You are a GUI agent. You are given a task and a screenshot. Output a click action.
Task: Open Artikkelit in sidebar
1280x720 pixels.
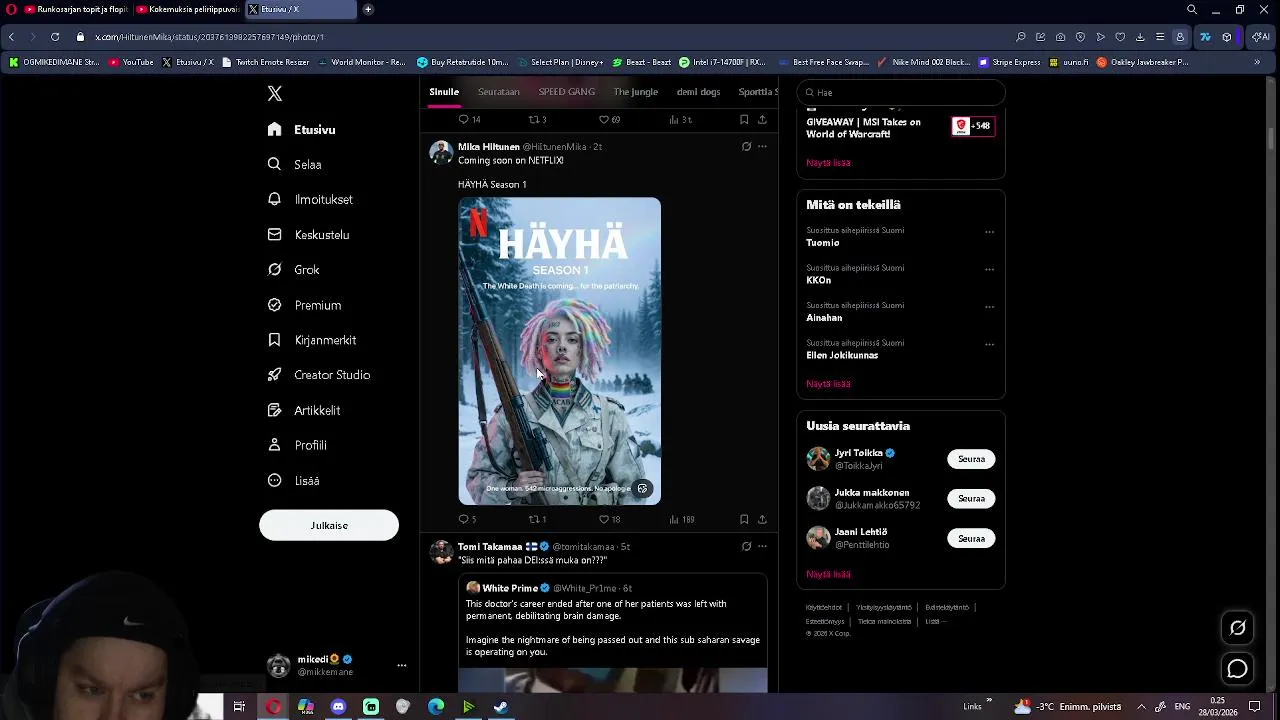pyautogui.click(x=303, y=410)
